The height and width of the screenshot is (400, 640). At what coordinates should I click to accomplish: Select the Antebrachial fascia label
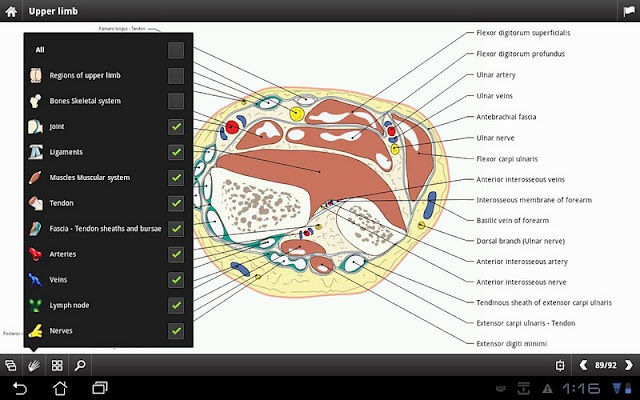tap(506, 117)
